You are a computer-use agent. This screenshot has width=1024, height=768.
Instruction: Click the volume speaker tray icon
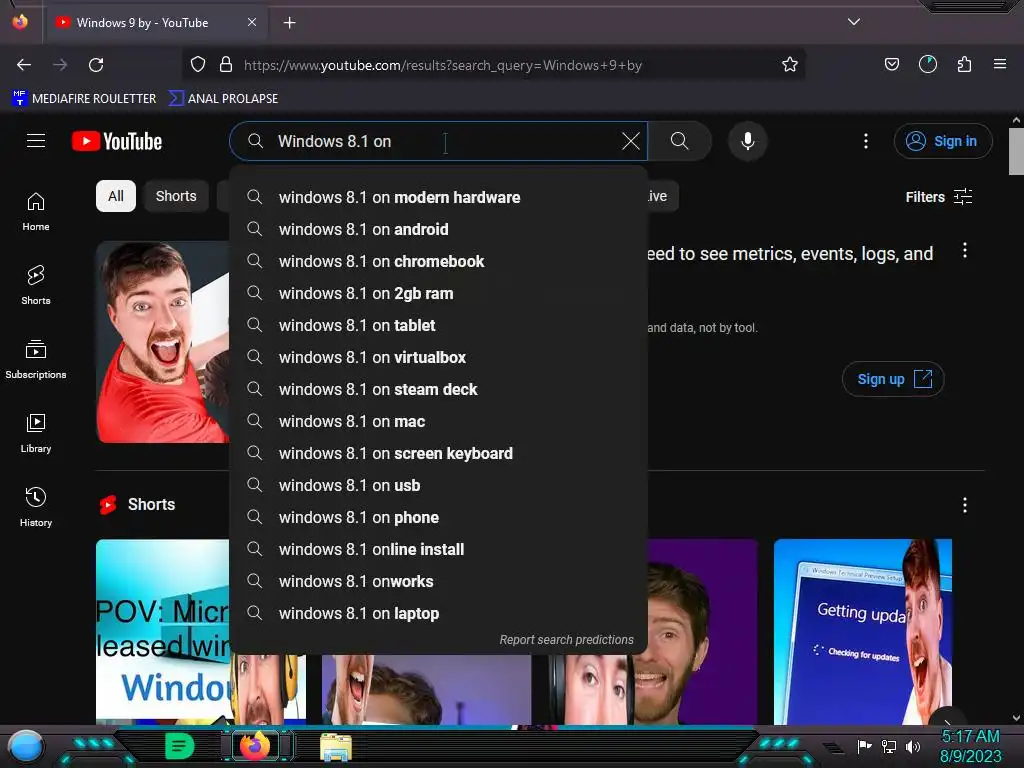[913, 746]
